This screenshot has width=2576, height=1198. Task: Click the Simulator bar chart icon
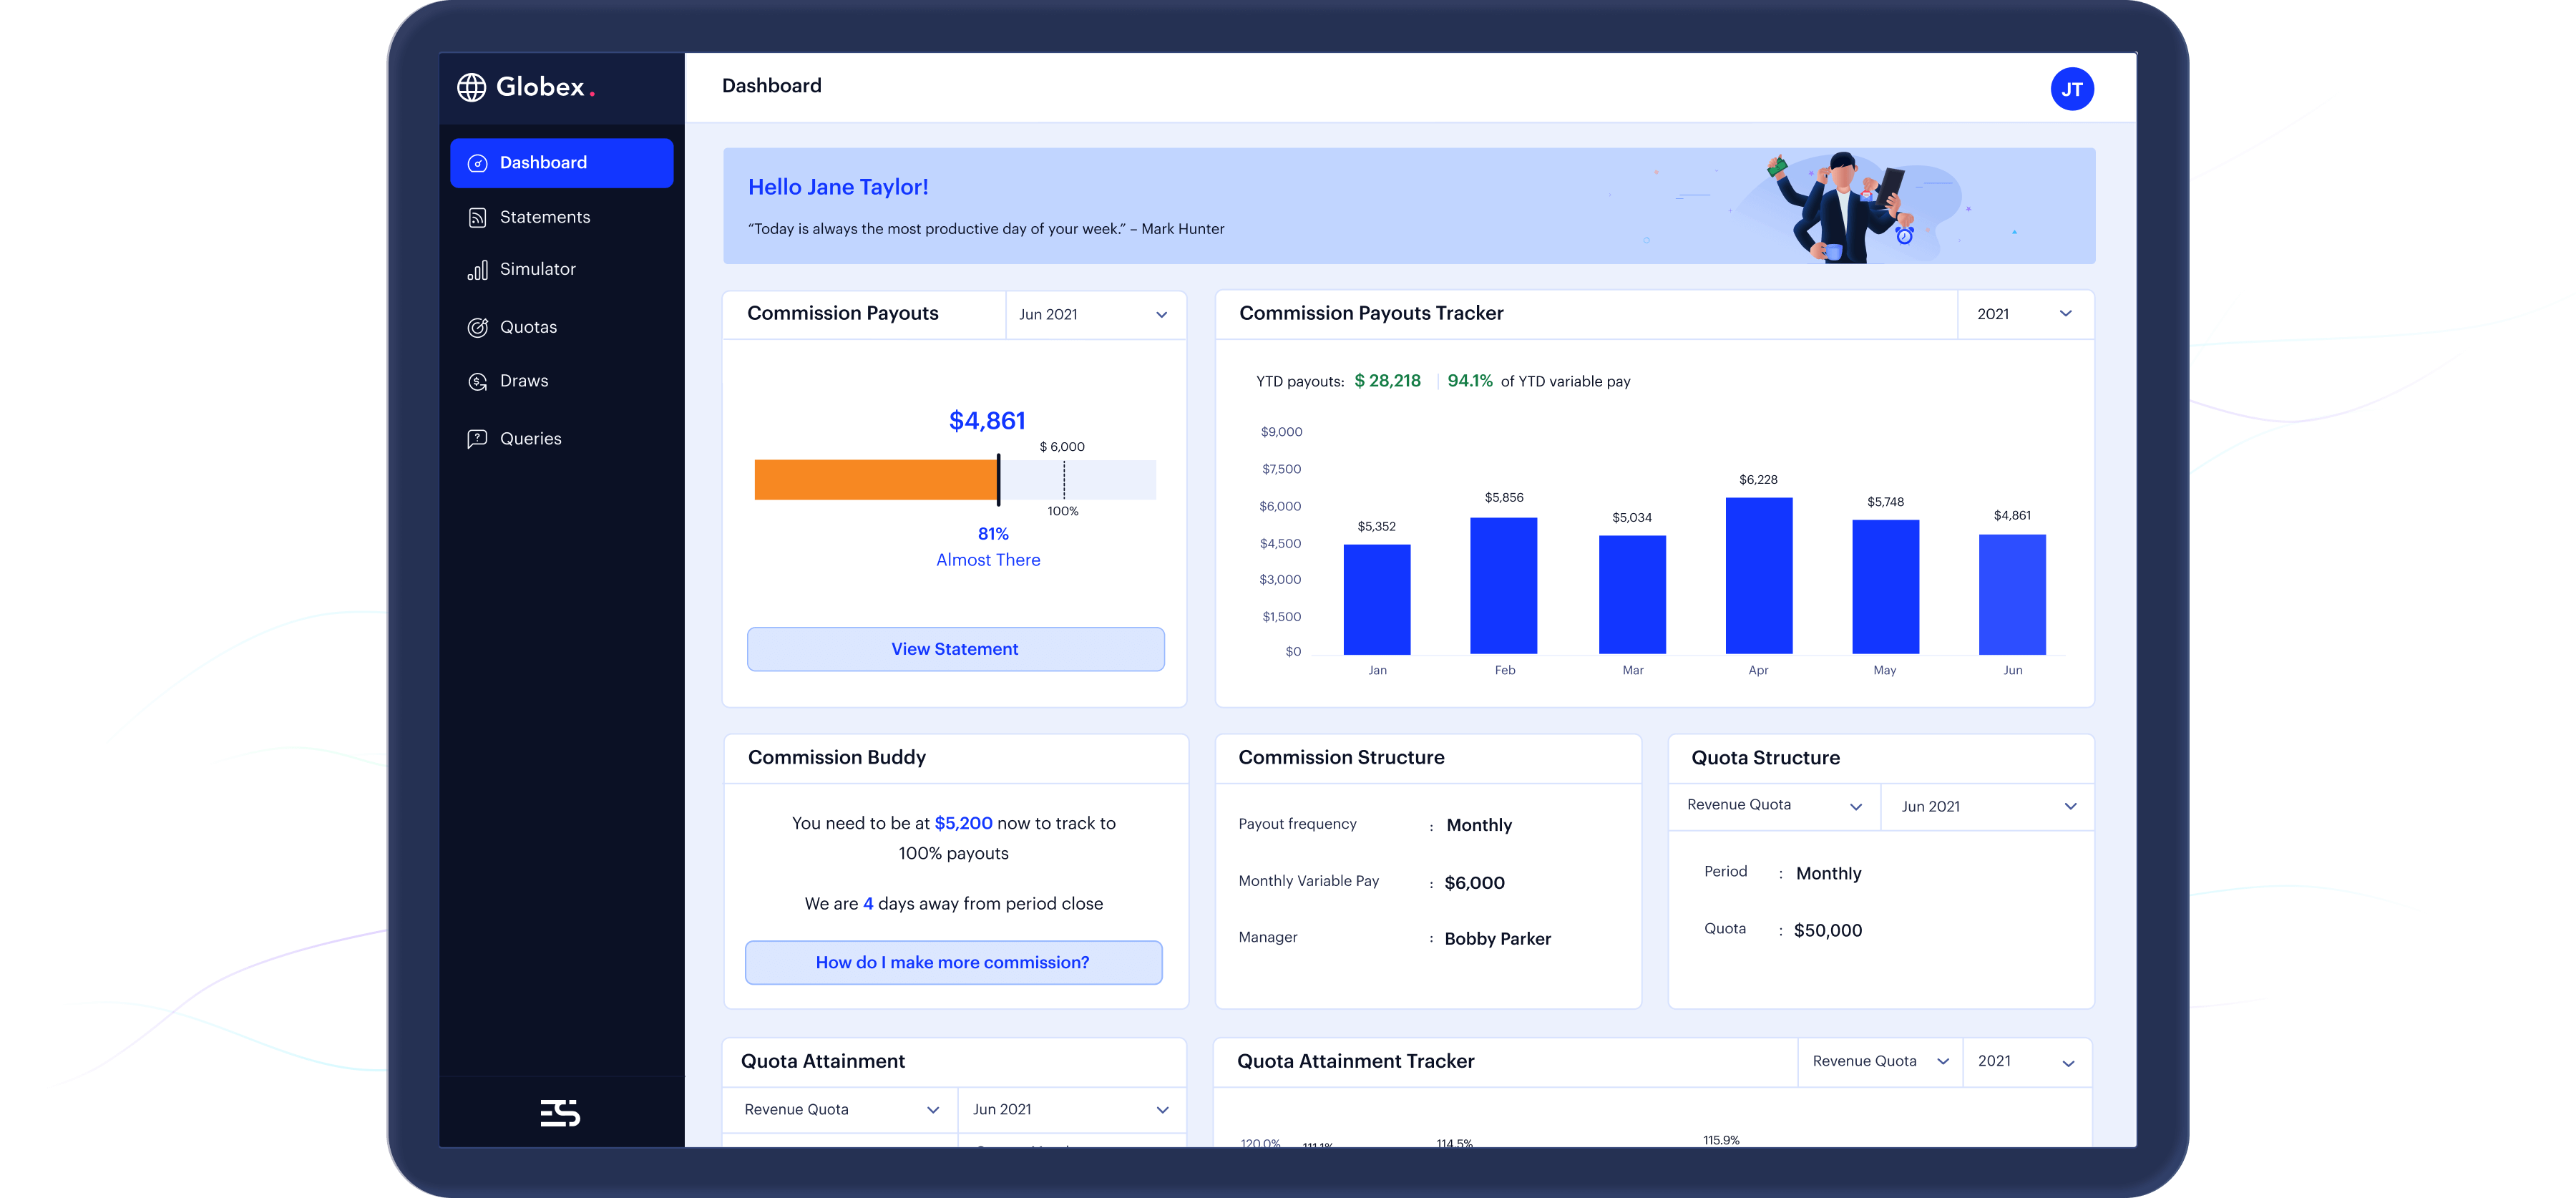[x=478, y=270]
